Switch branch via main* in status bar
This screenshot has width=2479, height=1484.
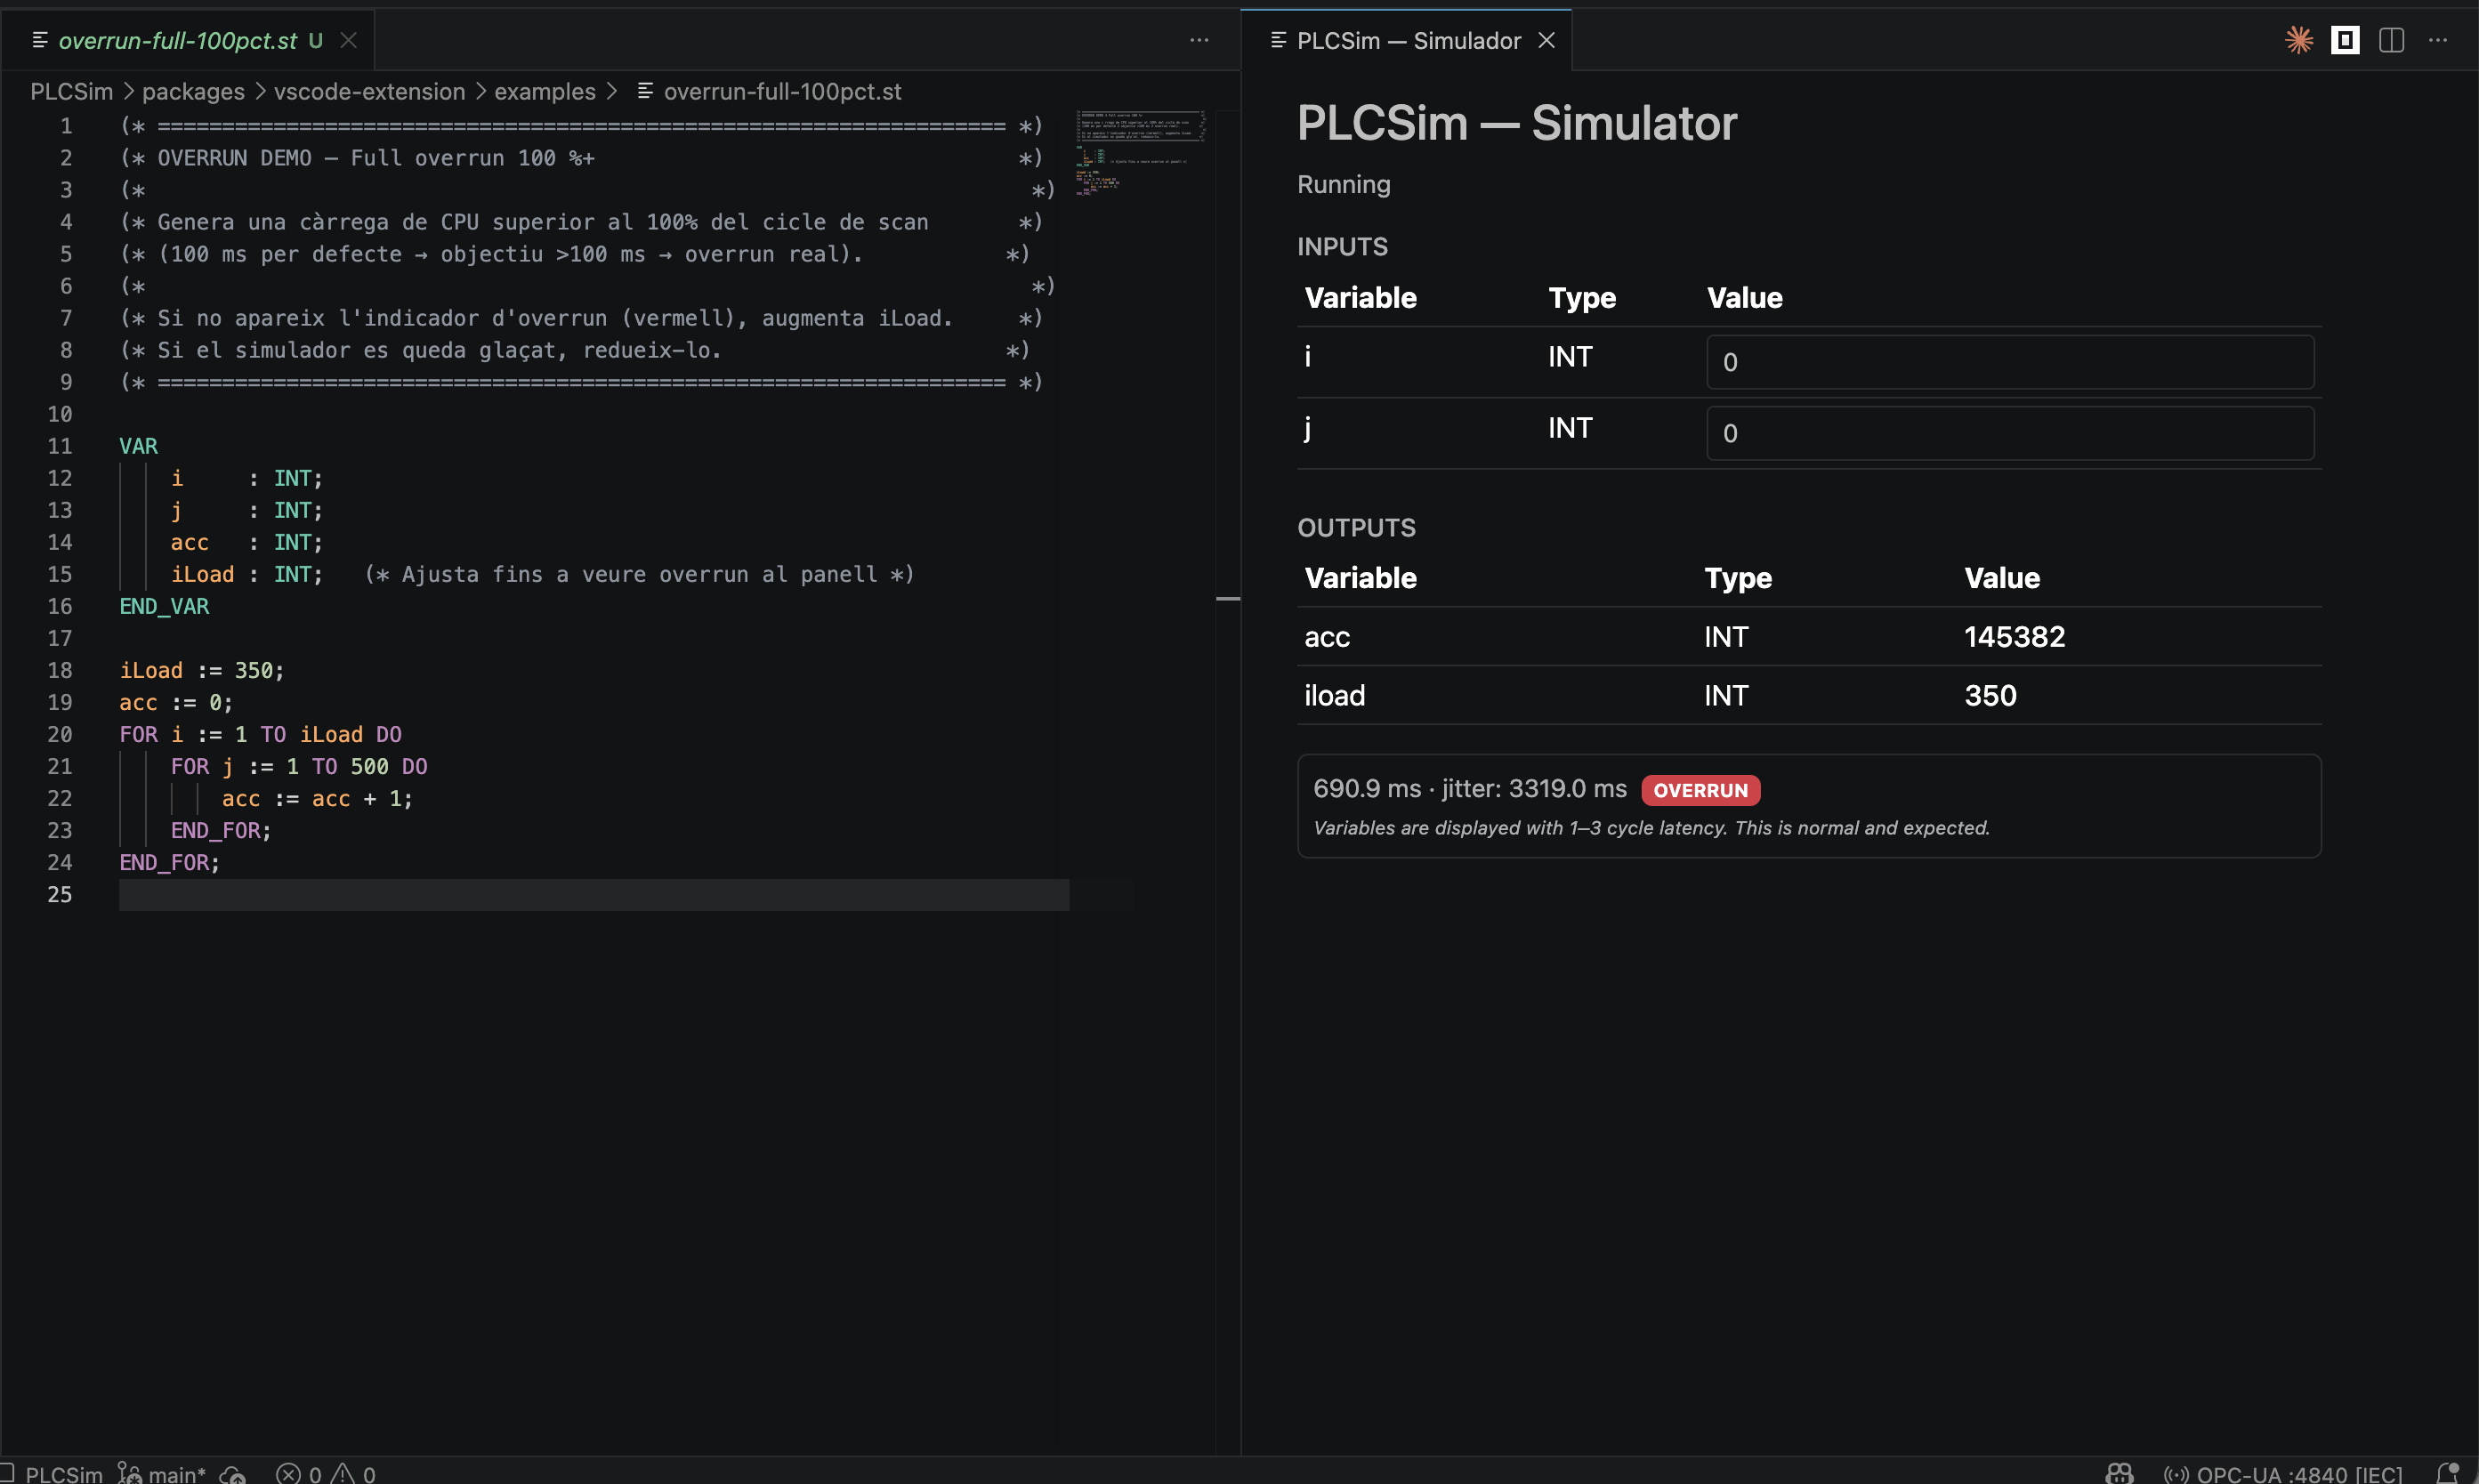[177, 1474]
